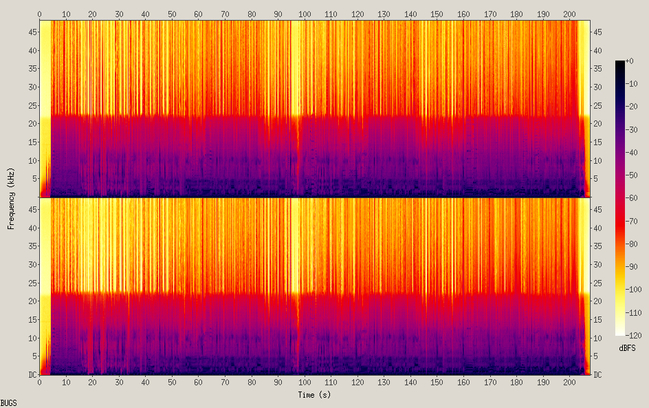Image resolution: width=649 pixels, height=408 pixels.
Task: Click the Frequency (kHz) axis label
Action: [11, 198]
